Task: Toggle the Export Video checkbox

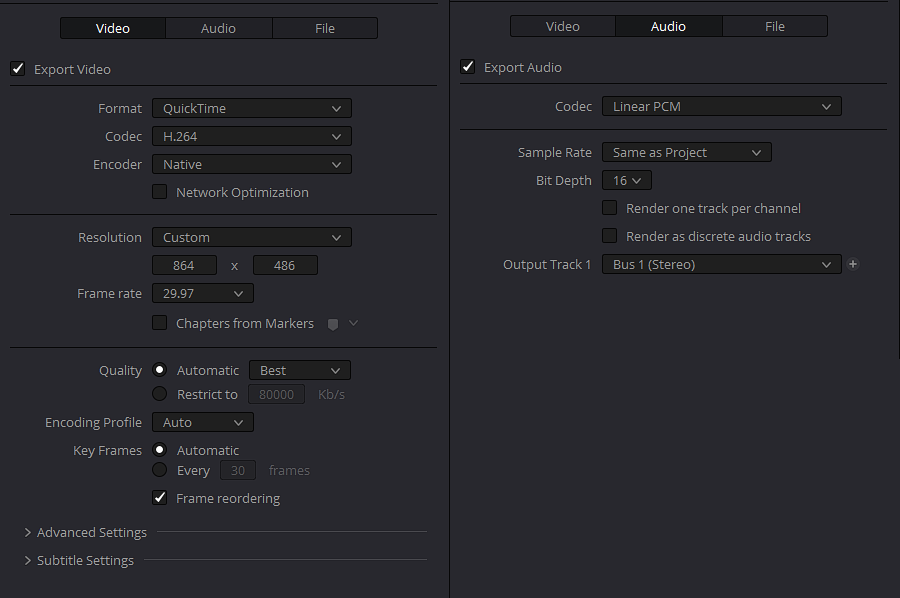Action: 18,69
